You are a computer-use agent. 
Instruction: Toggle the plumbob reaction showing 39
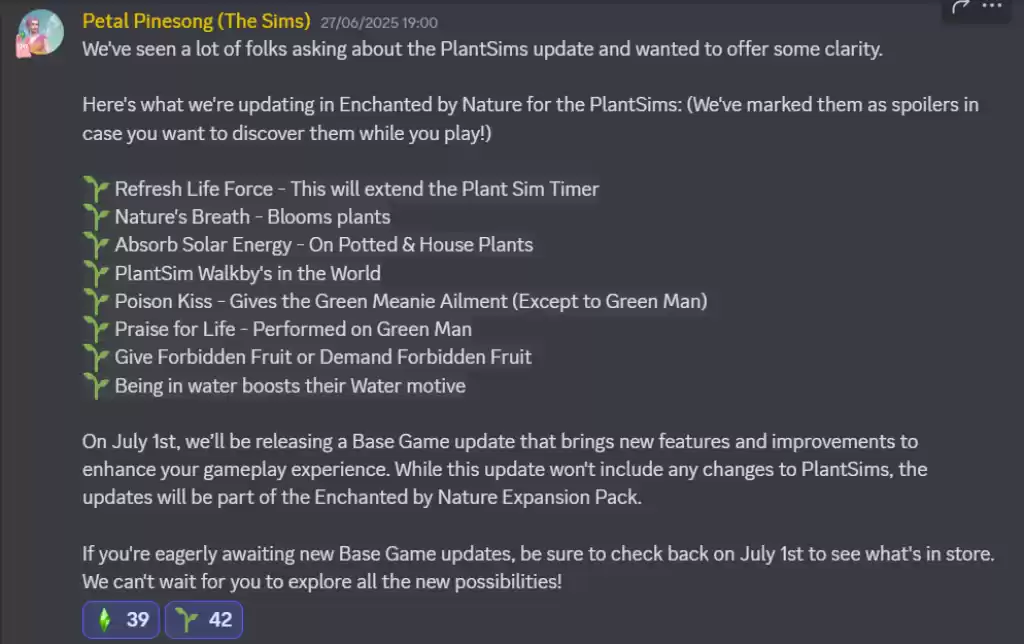[121, 620]
